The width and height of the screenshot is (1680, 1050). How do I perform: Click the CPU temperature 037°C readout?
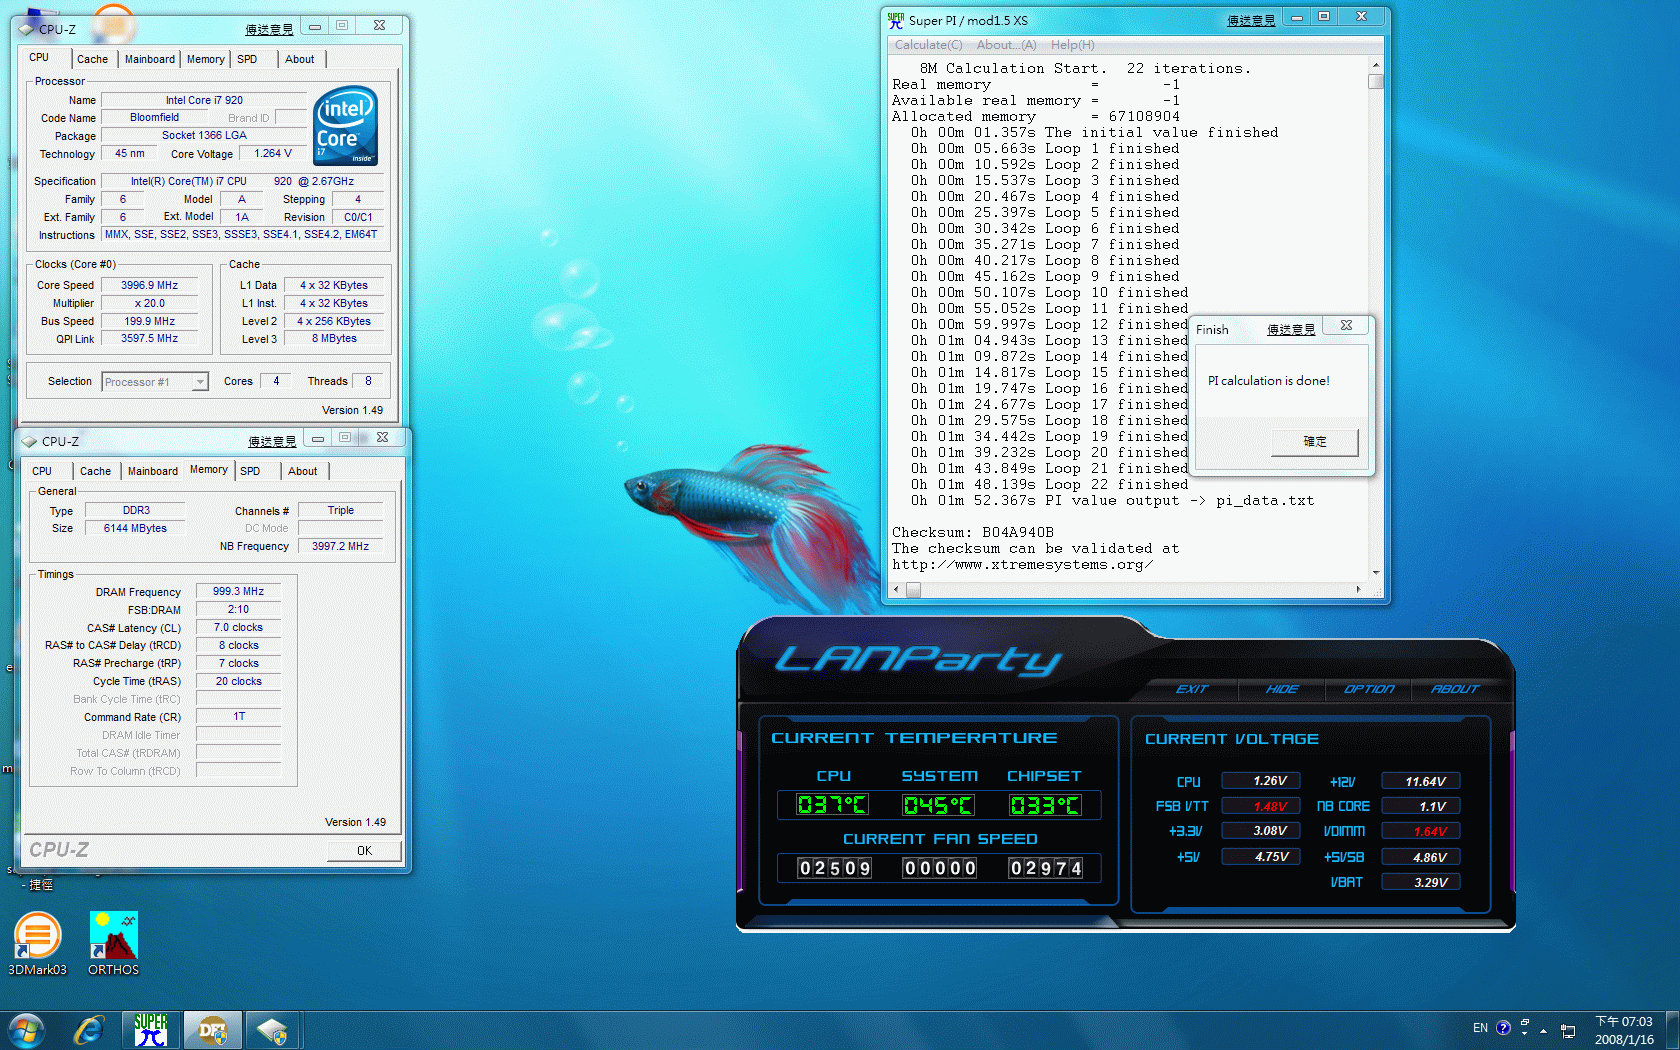coord(832,805)
